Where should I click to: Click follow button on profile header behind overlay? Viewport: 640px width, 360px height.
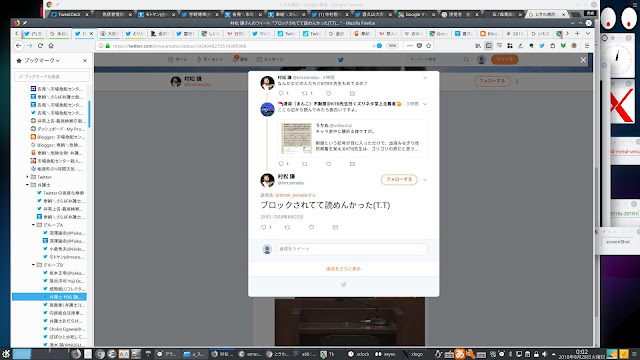click(492, 81)
